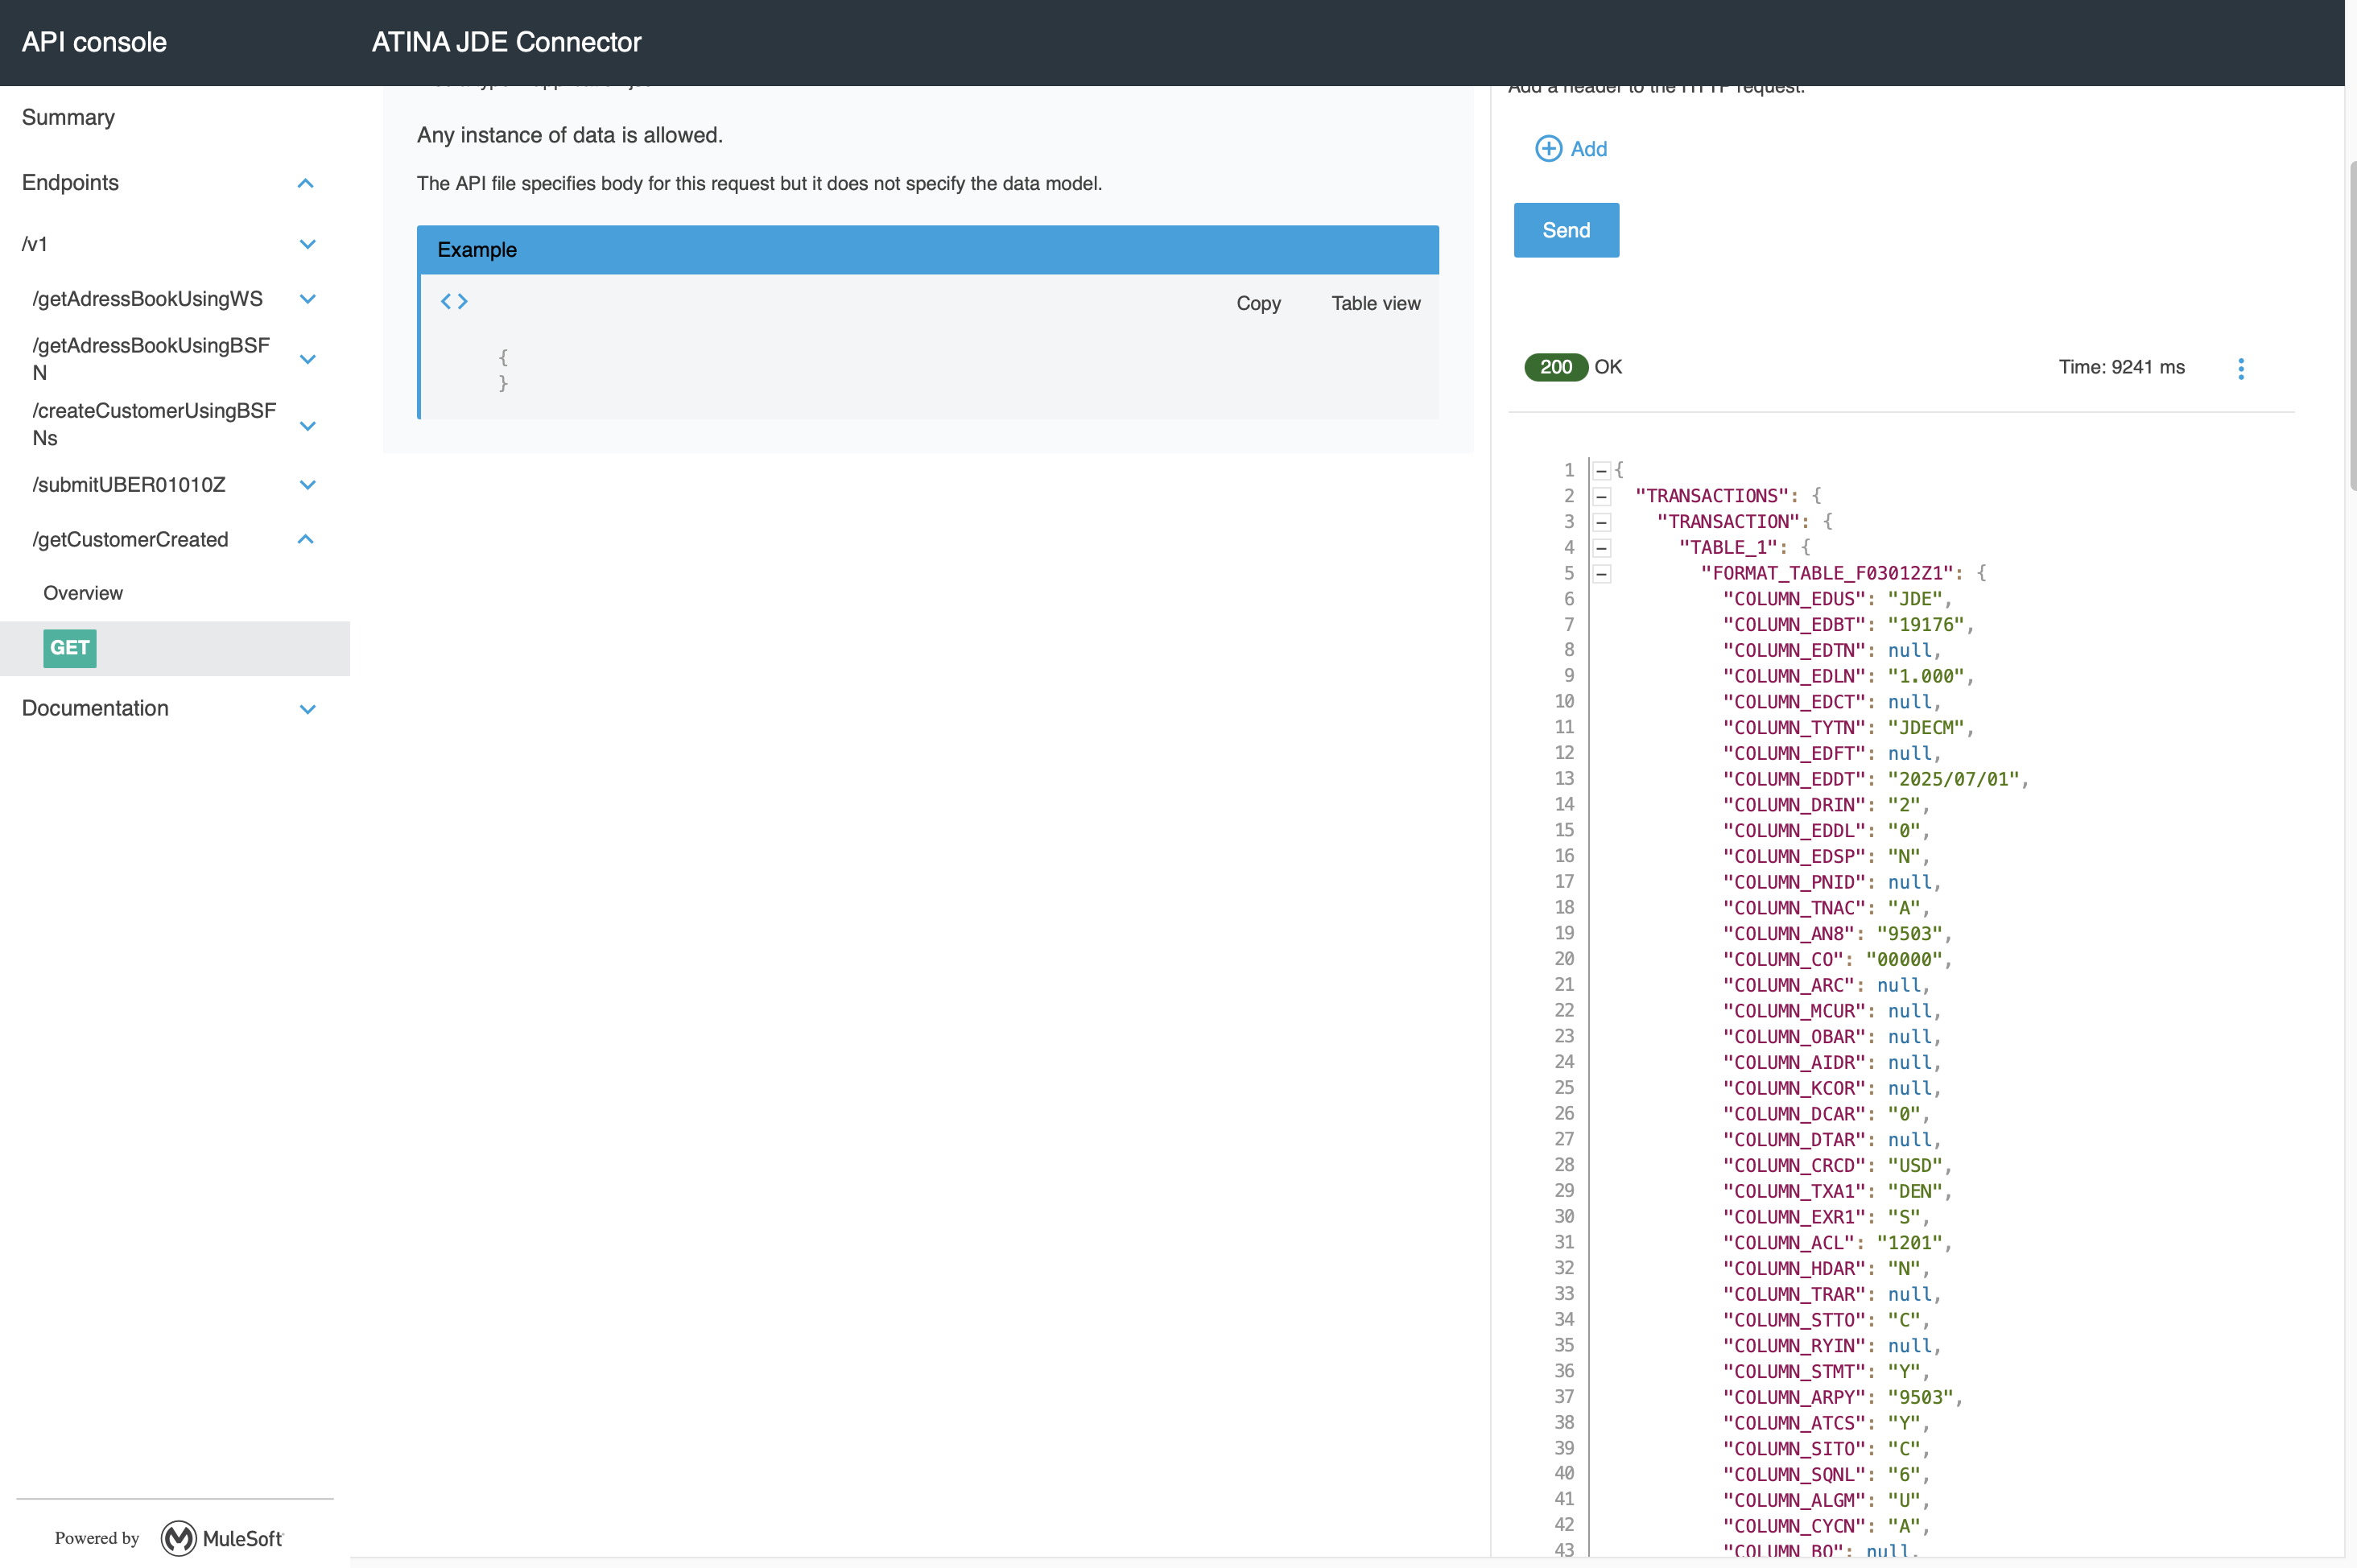Screen dimensions: 2357x1568
Task: Copy the example body
Action: coord(1257,303)
